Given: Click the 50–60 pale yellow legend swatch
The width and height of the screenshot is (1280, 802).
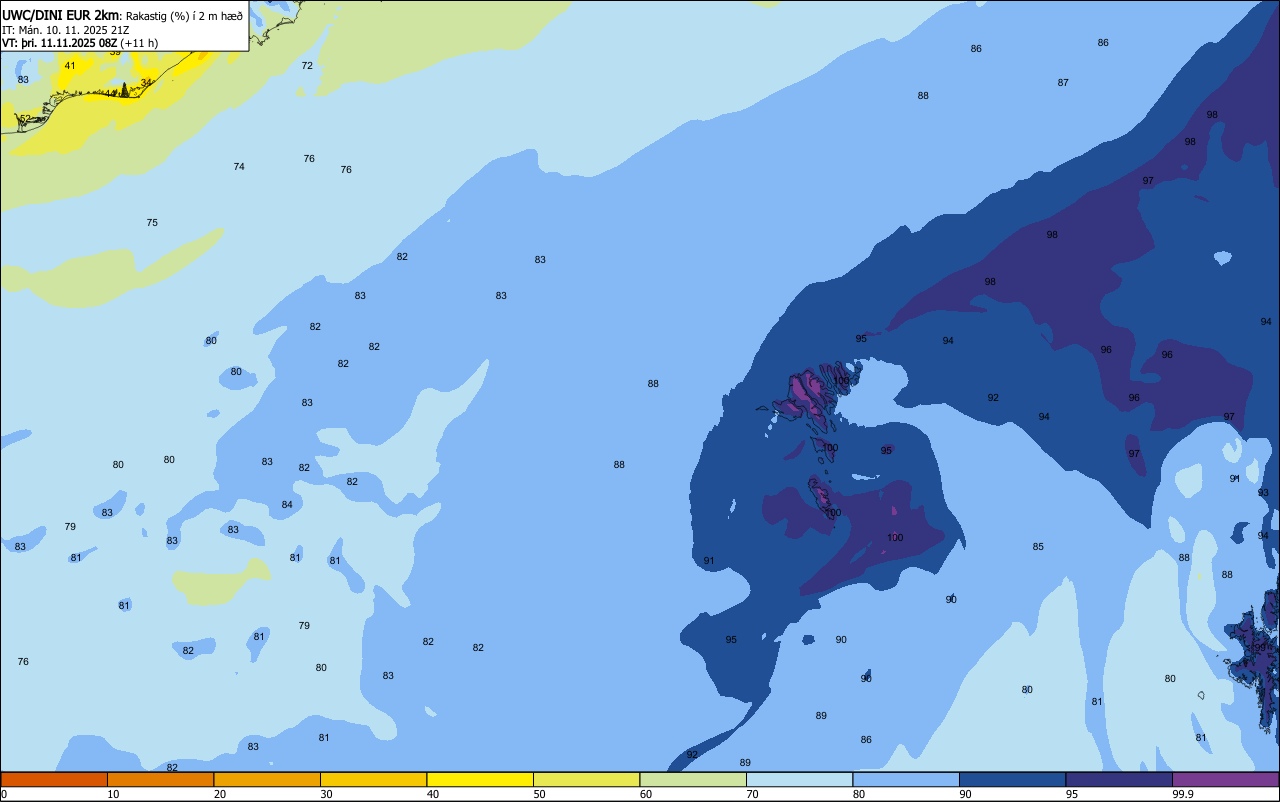Looking at the screenshot, I should click(x=586, y=779).
